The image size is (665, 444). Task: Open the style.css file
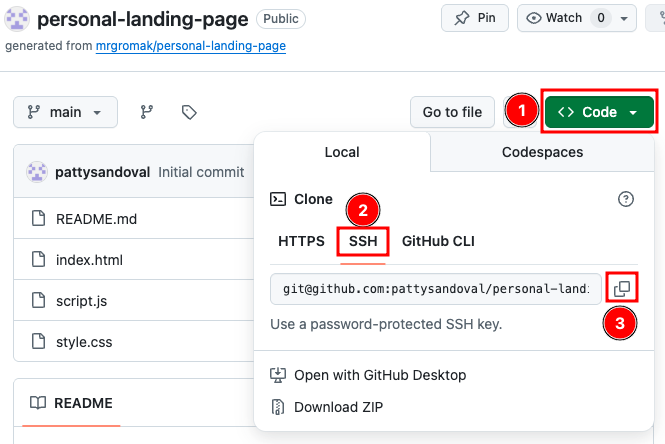[84, 342]
